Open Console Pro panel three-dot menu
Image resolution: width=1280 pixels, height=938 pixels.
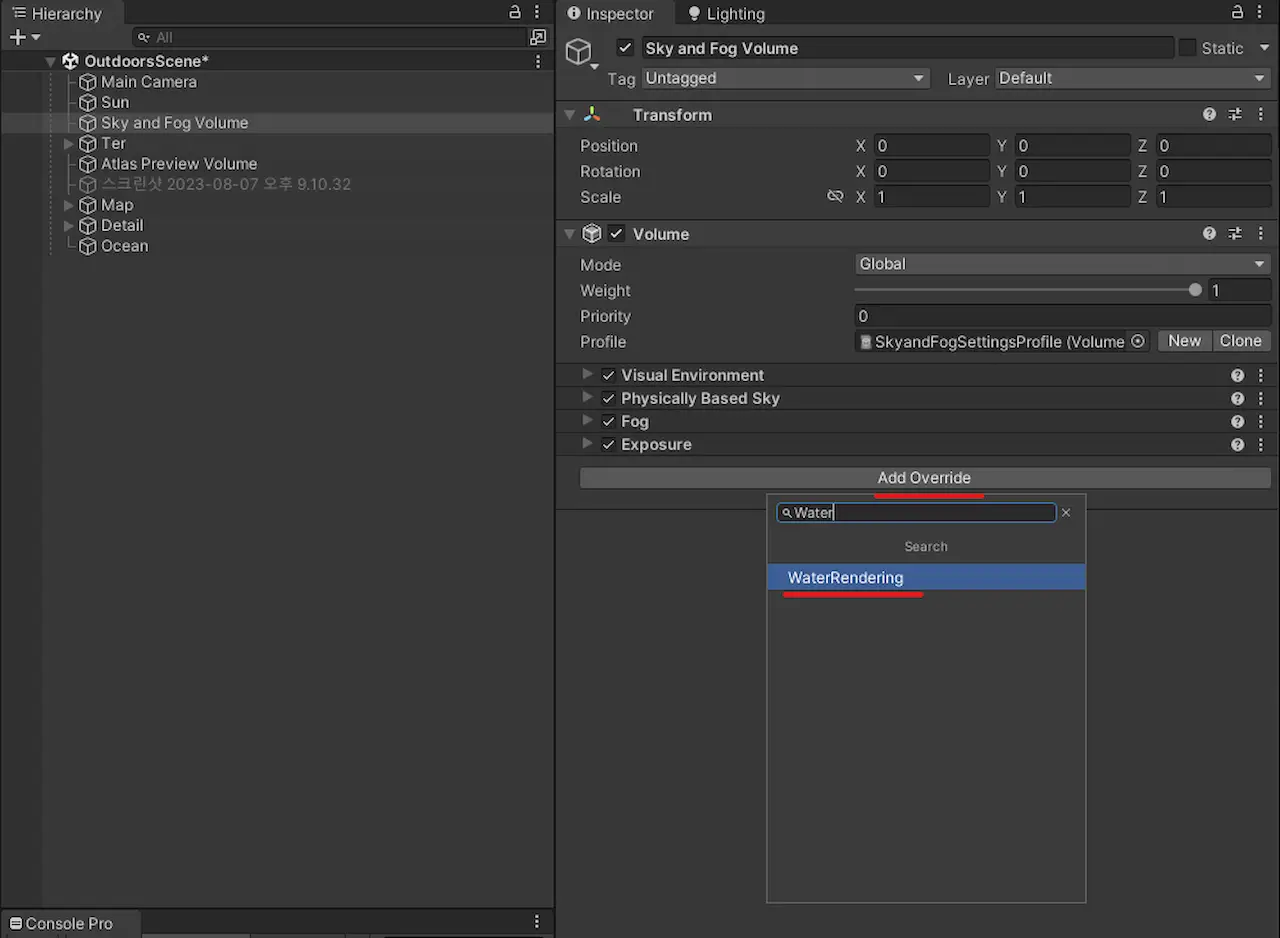pos(538,922)
